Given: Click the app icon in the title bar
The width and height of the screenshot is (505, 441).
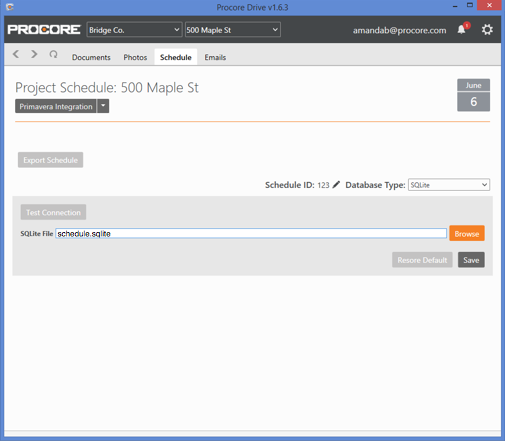Looking at the screenshot, I should coord(10,7).
